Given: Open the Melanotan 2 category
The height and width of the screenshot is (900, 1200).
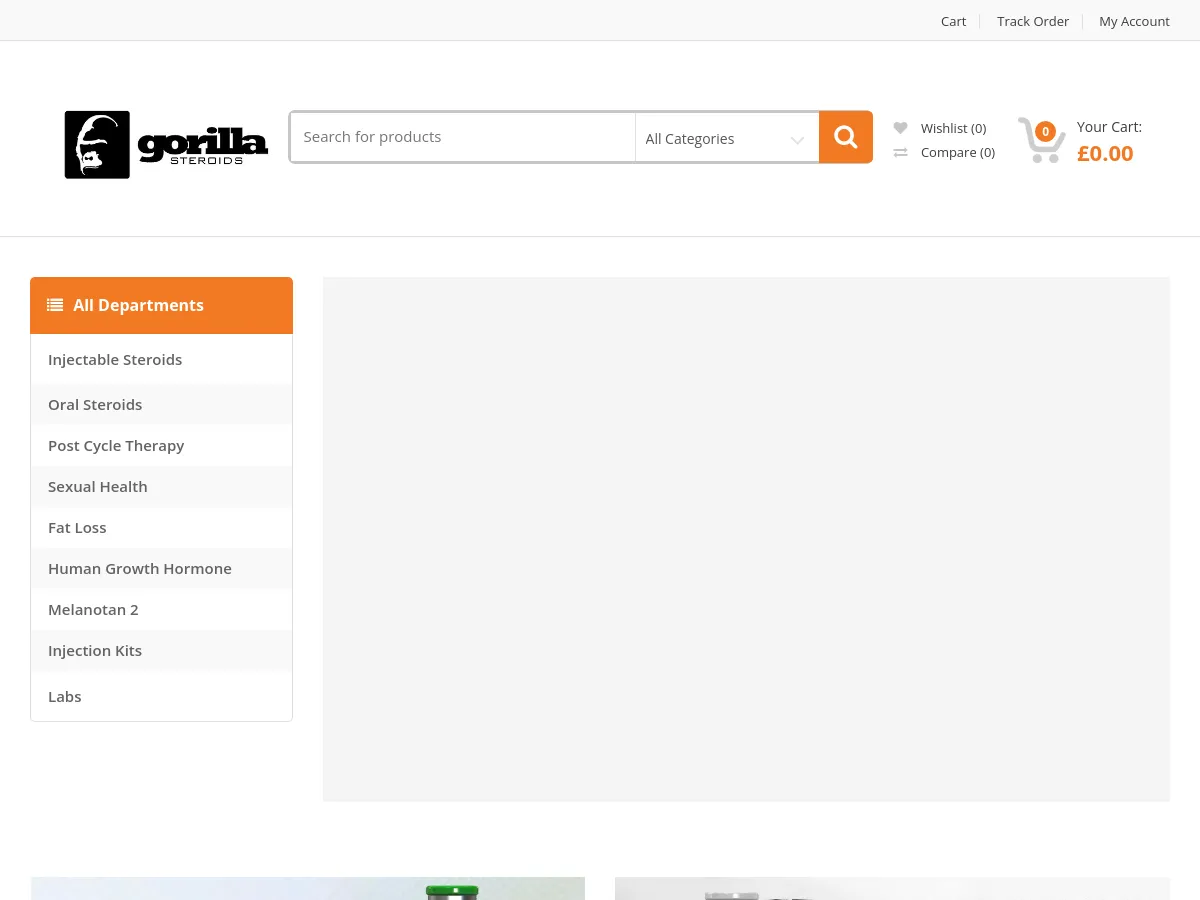Looking at the screenshot, I should pos(93,609).
